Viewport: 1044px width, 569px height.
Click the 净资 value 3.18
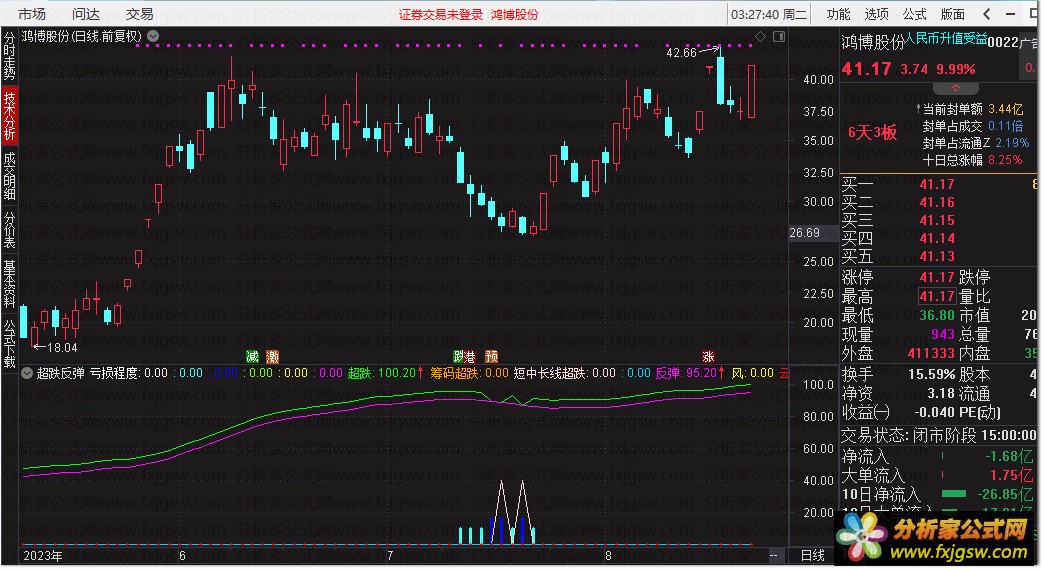(942, 393)
